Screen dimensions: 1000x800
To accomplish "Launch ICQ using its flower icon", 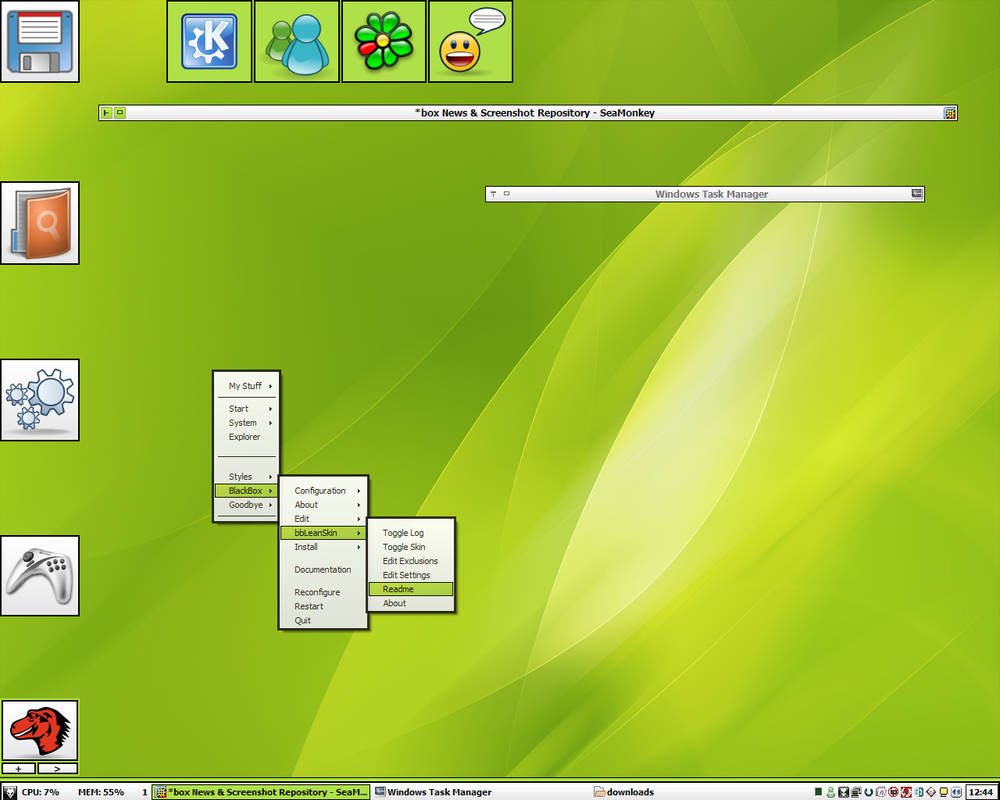I will point(384,40).
